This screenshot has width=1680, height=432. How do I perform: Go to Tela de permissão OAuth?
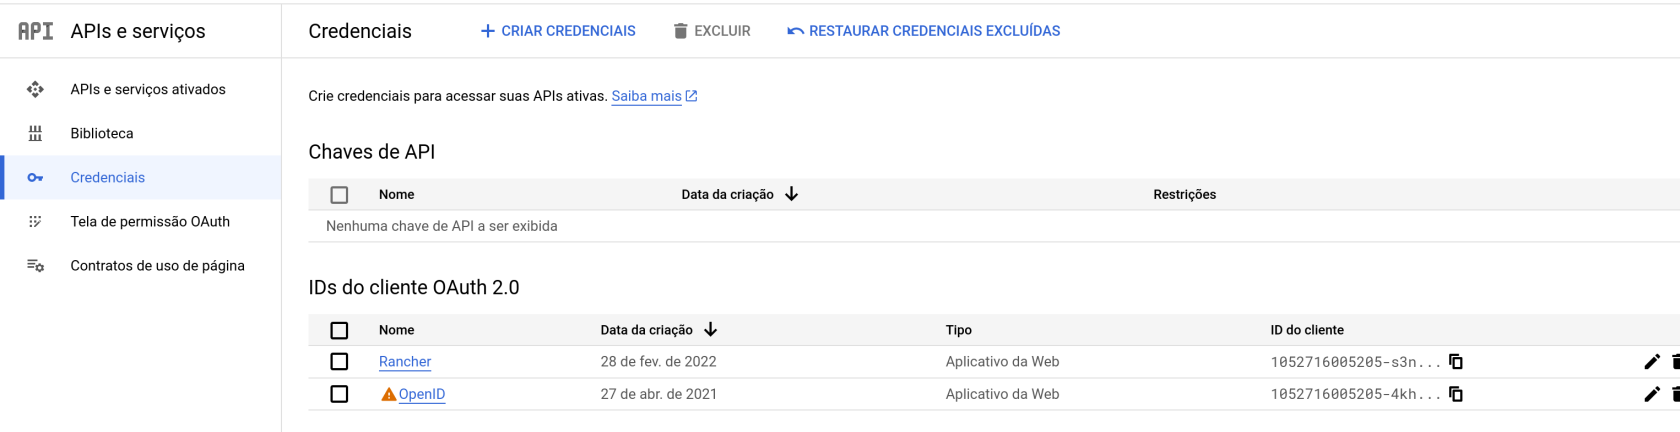point(150,222)
